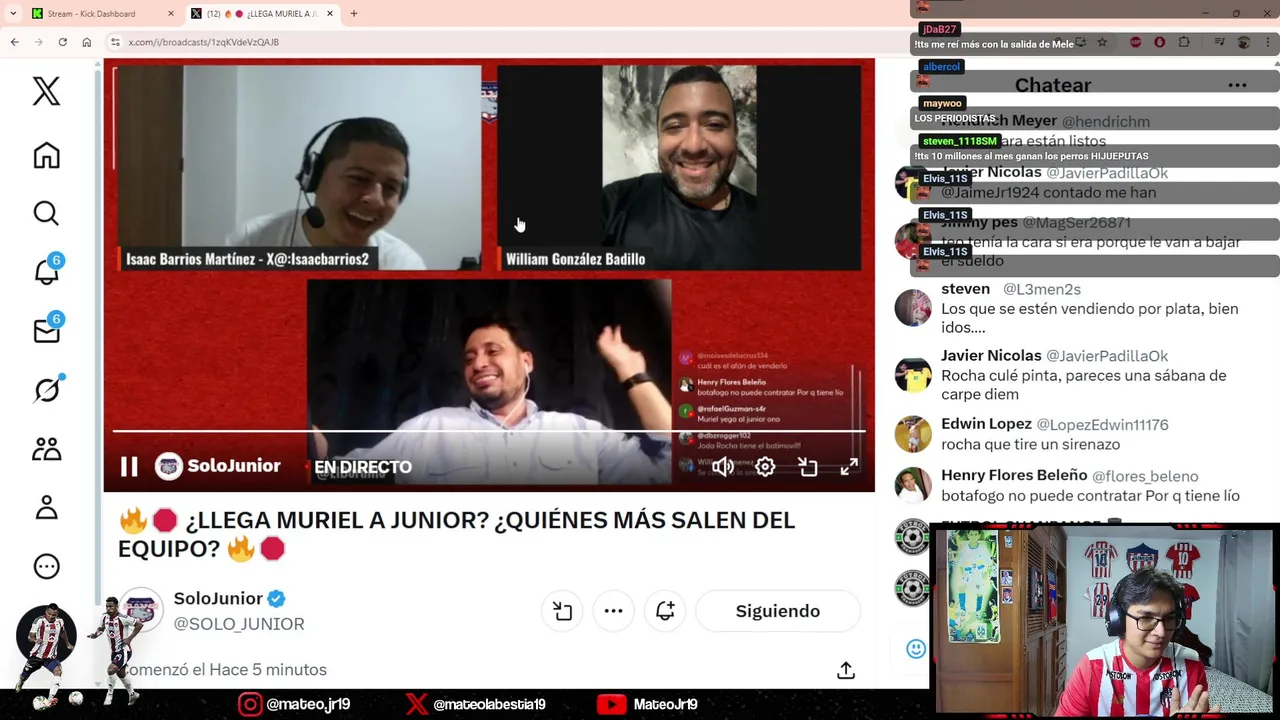Open the @SOLO_JUNIOR handle link
Image resolution: width=1280 pixels, height=720 pixels.
pos(239,624)
